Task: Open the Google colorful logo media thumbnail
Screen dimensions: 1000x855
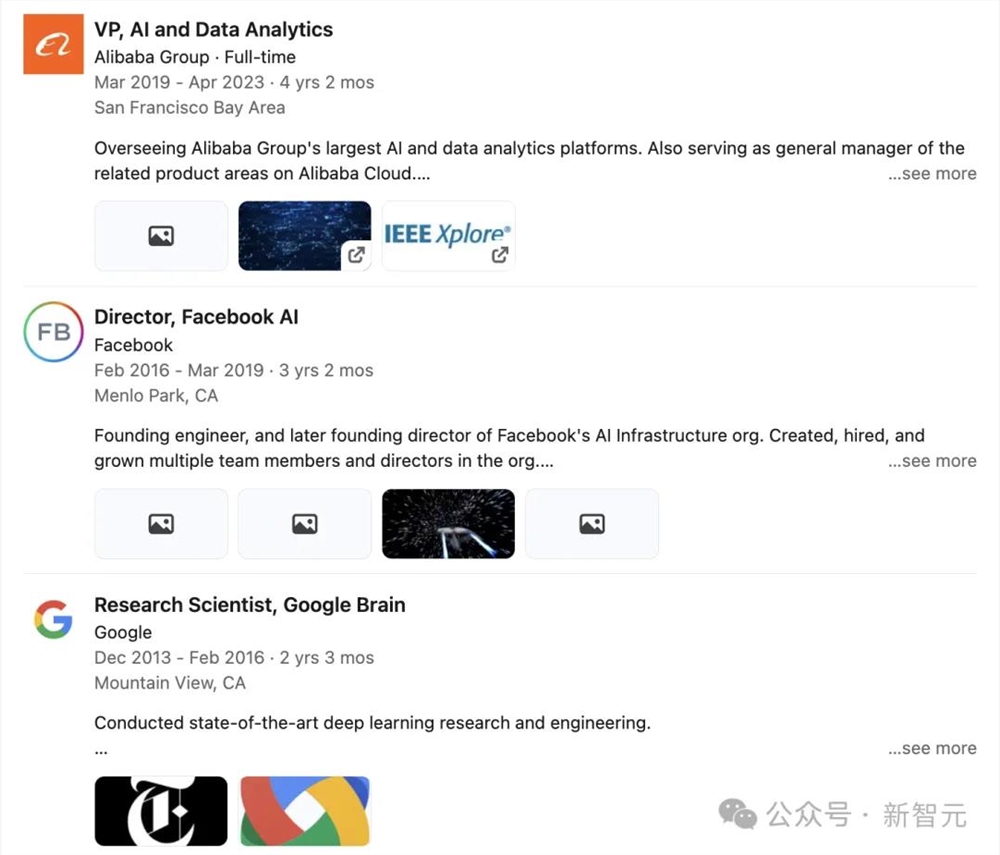Action: (305, 811)
